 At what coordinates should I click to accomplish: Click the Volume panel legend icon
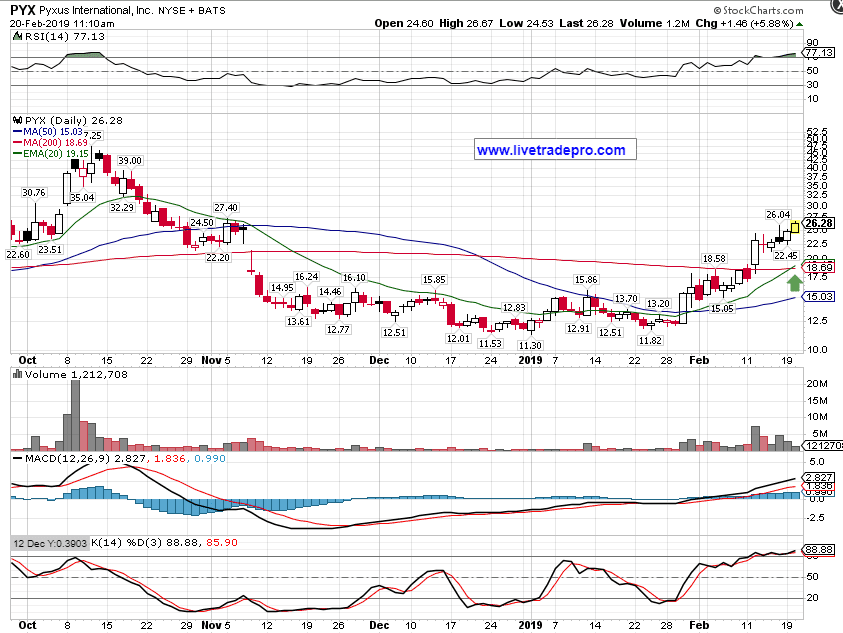coord(16,375)
